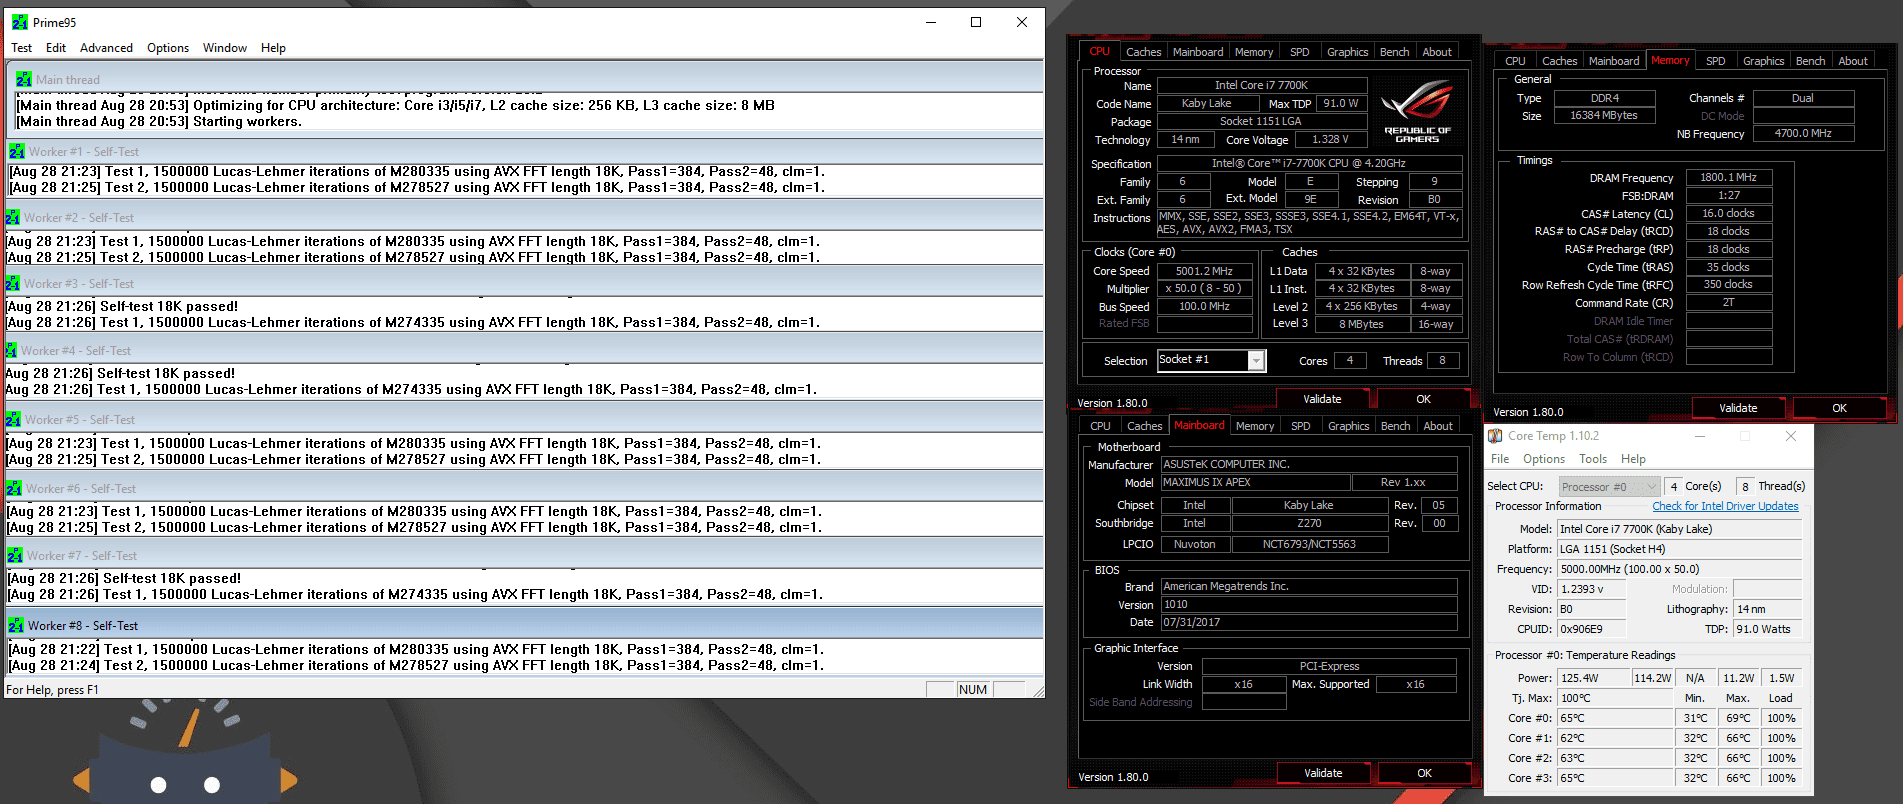1903x804 pixels.
Task: Open the Window menu in Prime95
Action: tap(225, 48)
